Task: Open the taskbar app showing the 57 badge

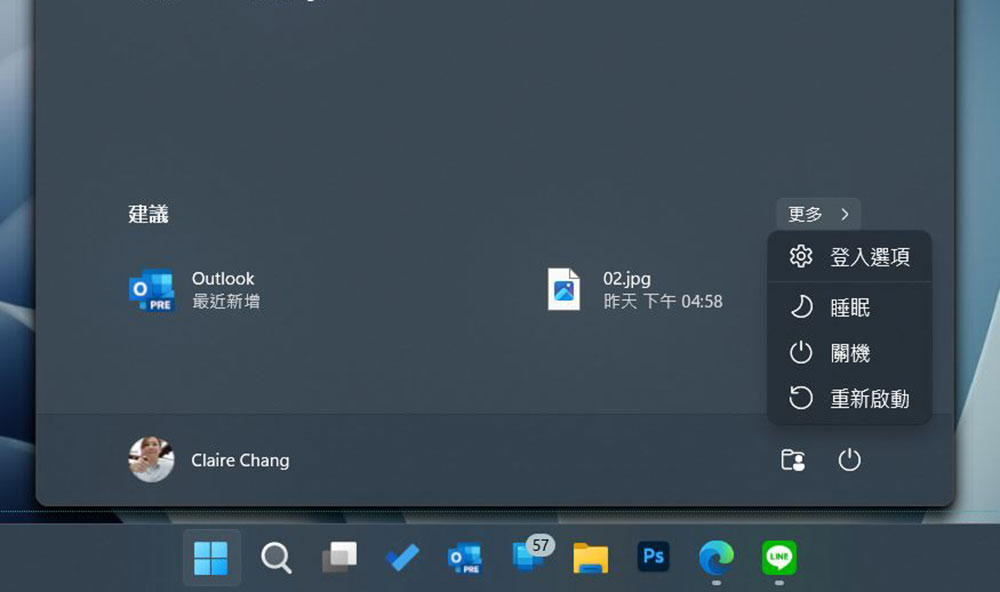Action: point(532,554)
